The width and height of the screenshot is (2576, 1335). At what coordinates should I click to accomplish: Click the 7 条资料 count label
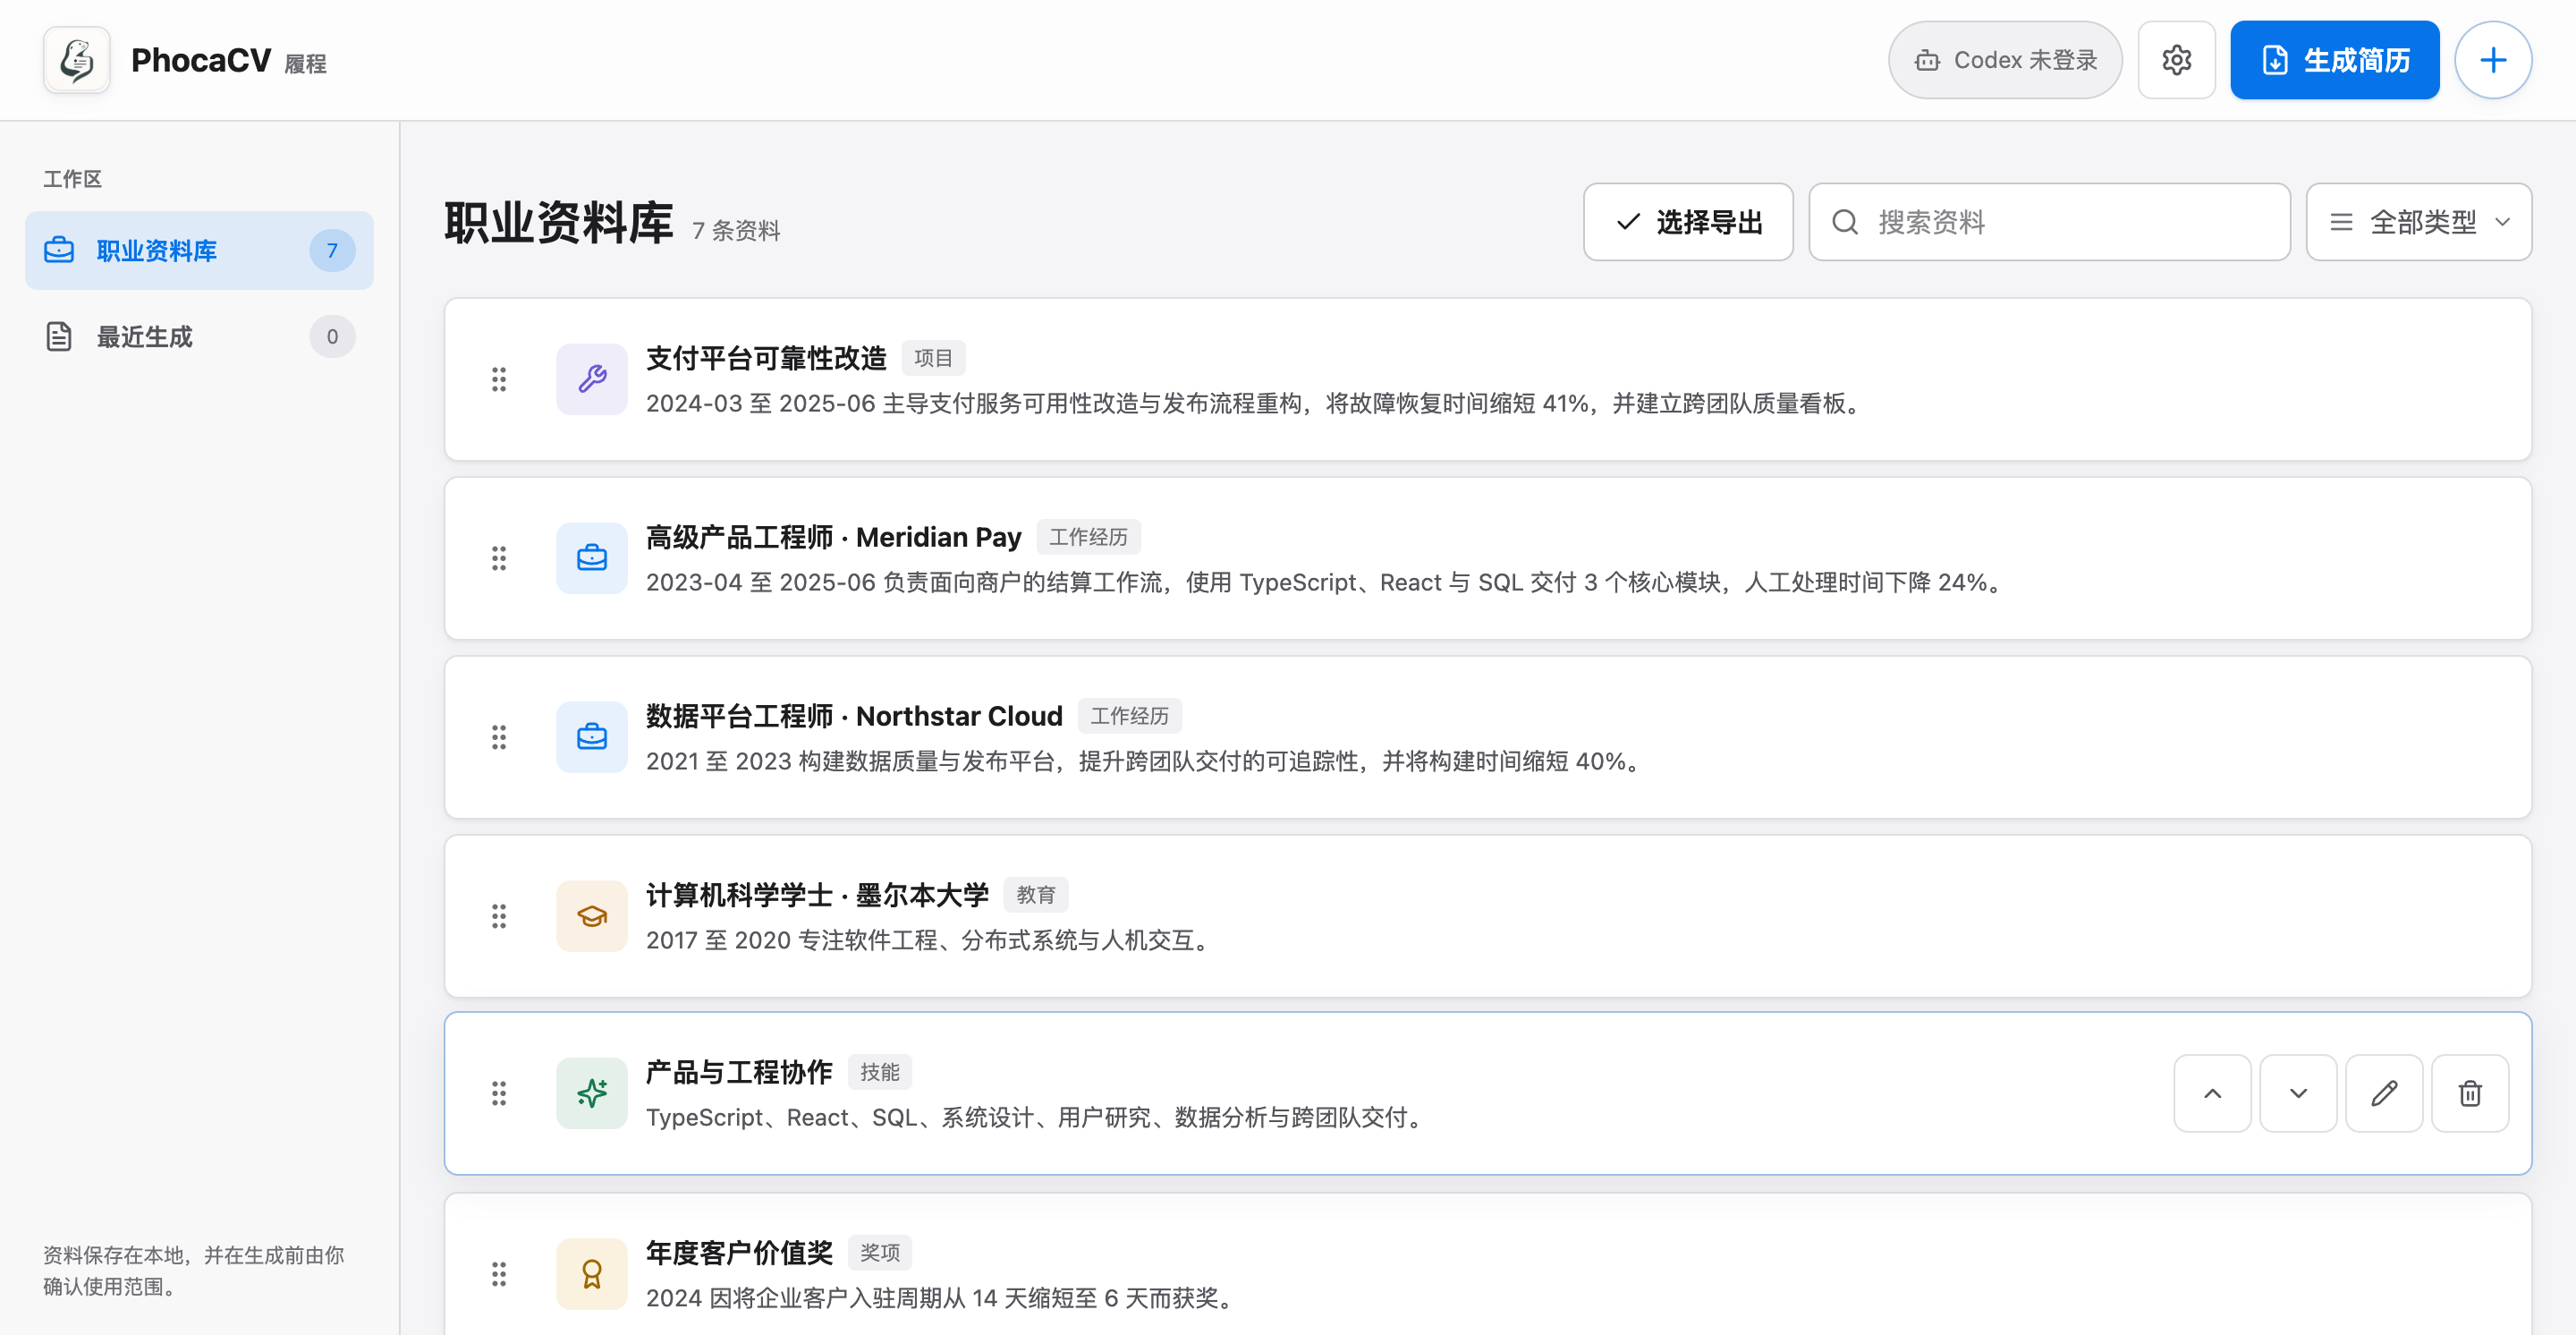point(736,231)
